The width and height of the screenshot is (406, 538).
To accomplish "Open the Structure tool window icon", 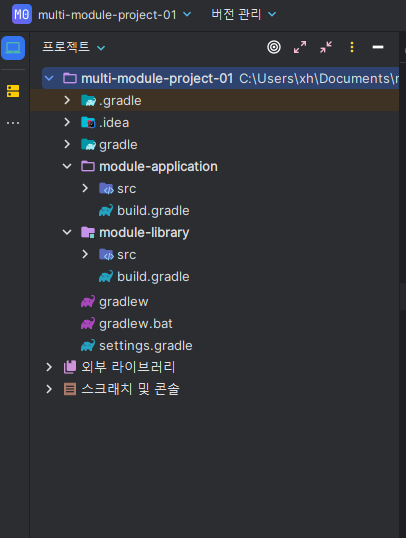I will click(13, 91).
